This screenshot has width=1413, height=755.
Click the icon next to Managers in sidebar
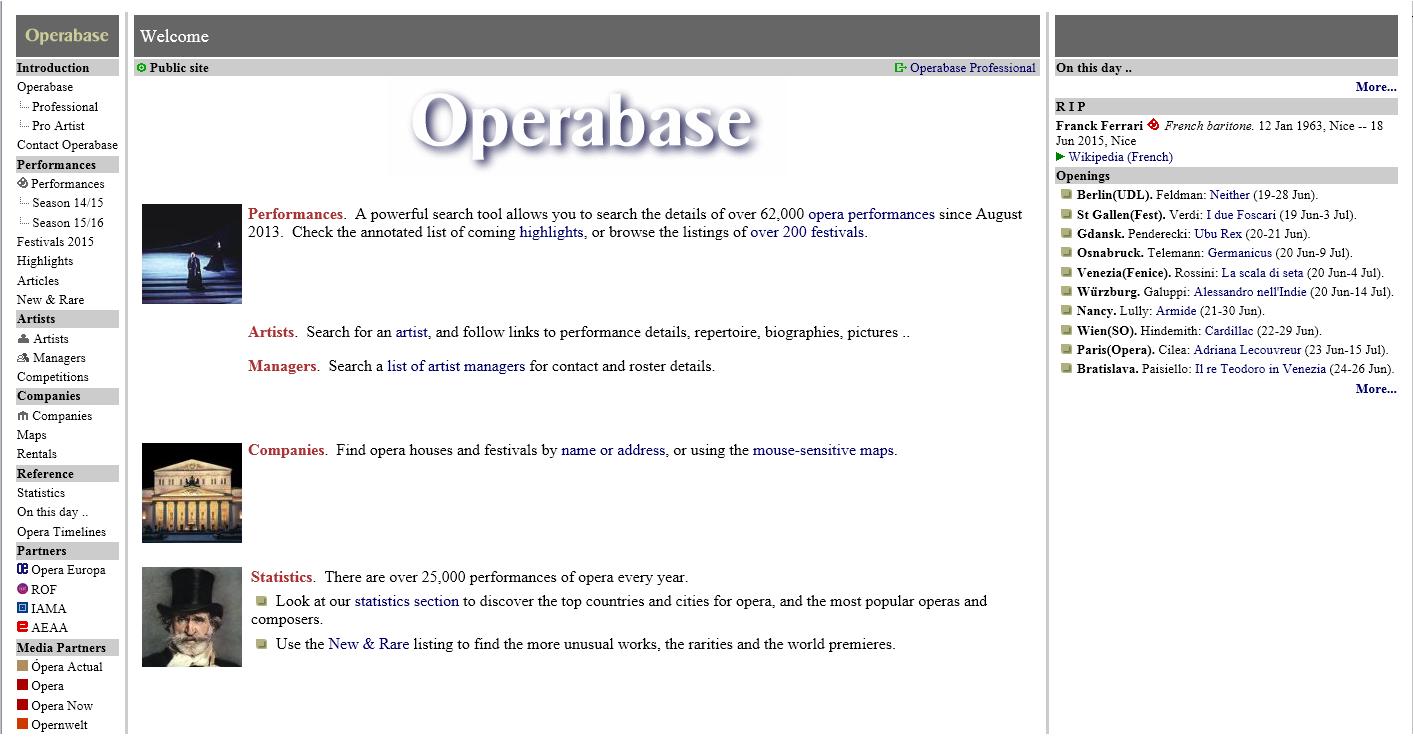24,358
